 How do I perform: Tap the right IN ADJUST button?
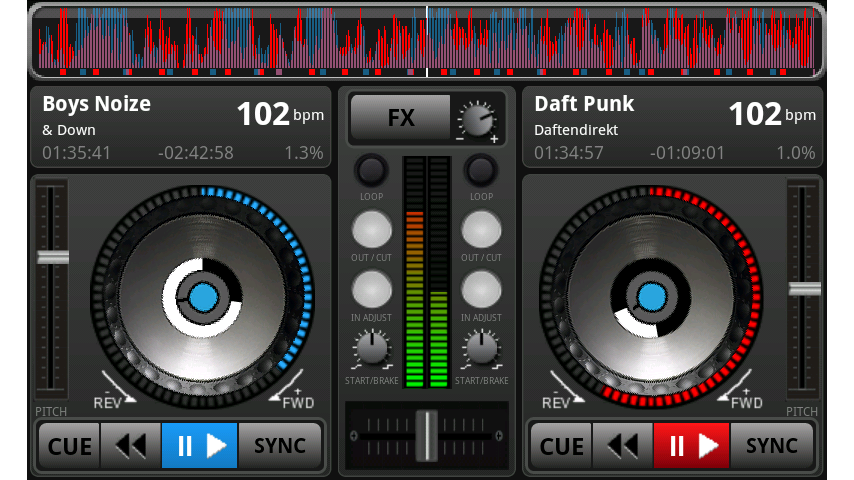click(x=481, y=289)
